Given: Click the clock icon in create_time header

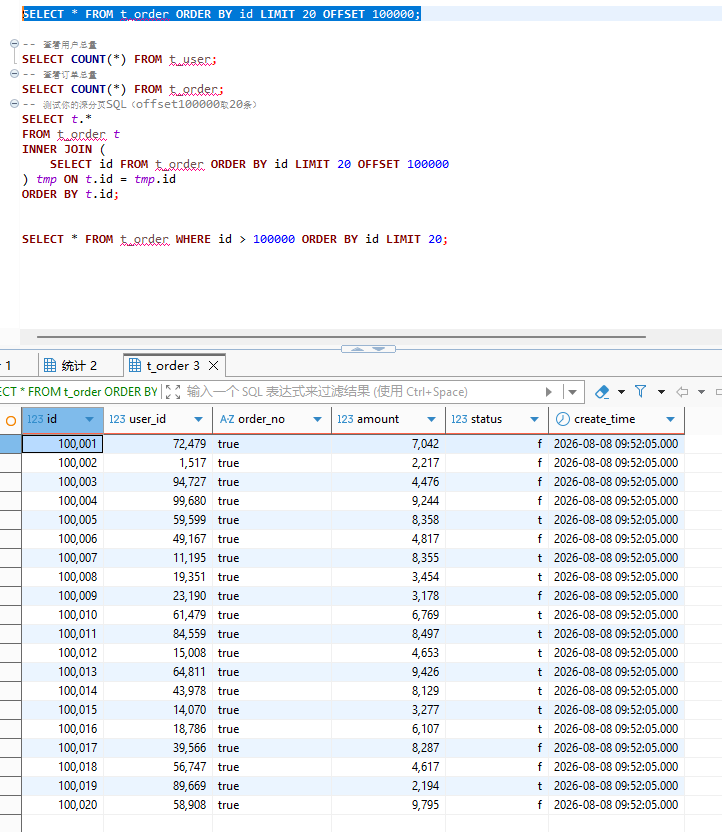Looking at the screenshot, I should 562,419.
